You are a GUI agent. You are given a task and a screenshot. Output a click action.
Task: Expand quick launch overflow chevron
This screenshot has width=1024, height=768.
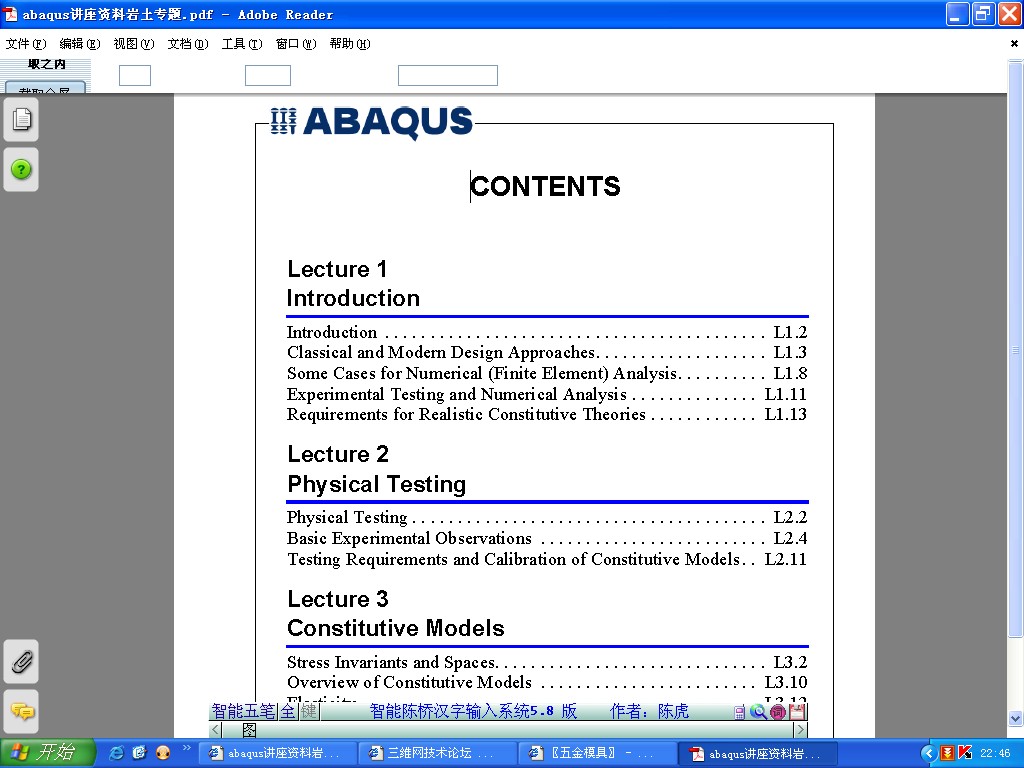click(186, 748)
